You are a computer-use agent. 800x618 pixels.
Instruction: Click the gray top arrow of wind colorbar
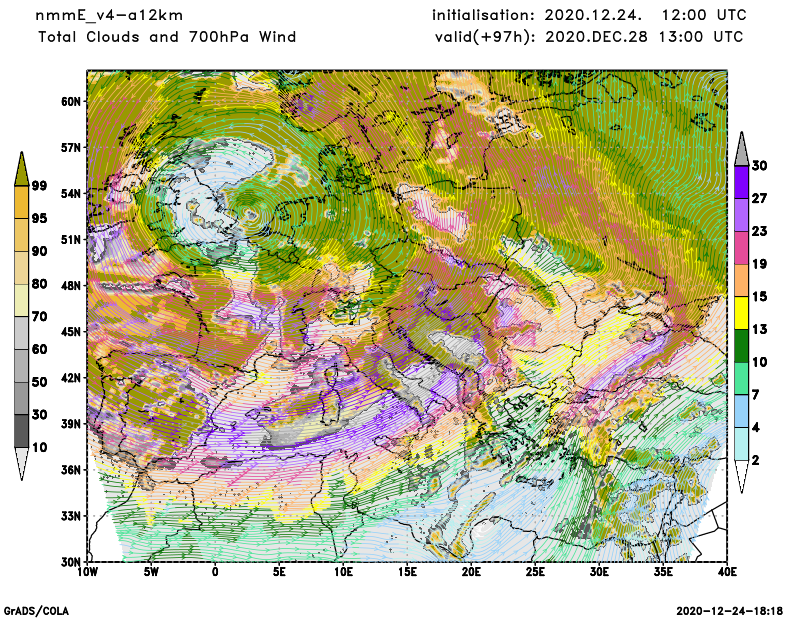[741, 148]
